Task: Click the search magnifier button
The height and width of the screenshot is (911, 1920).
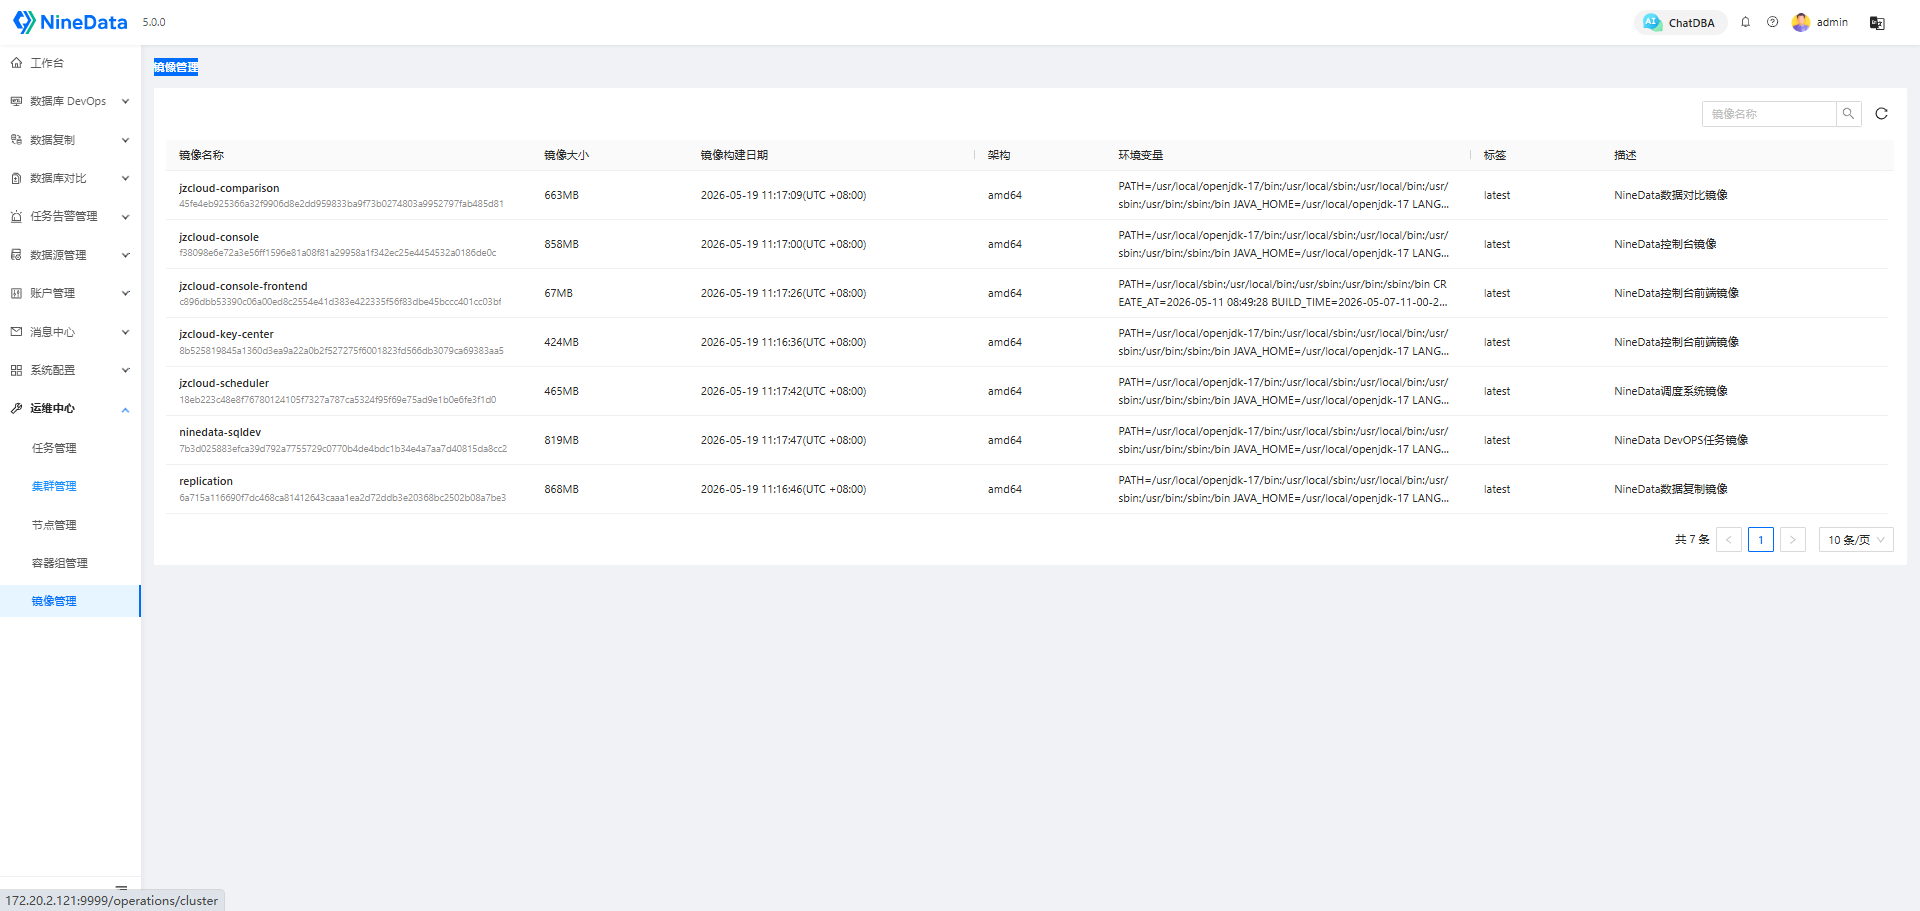Action: [1848, 114]
